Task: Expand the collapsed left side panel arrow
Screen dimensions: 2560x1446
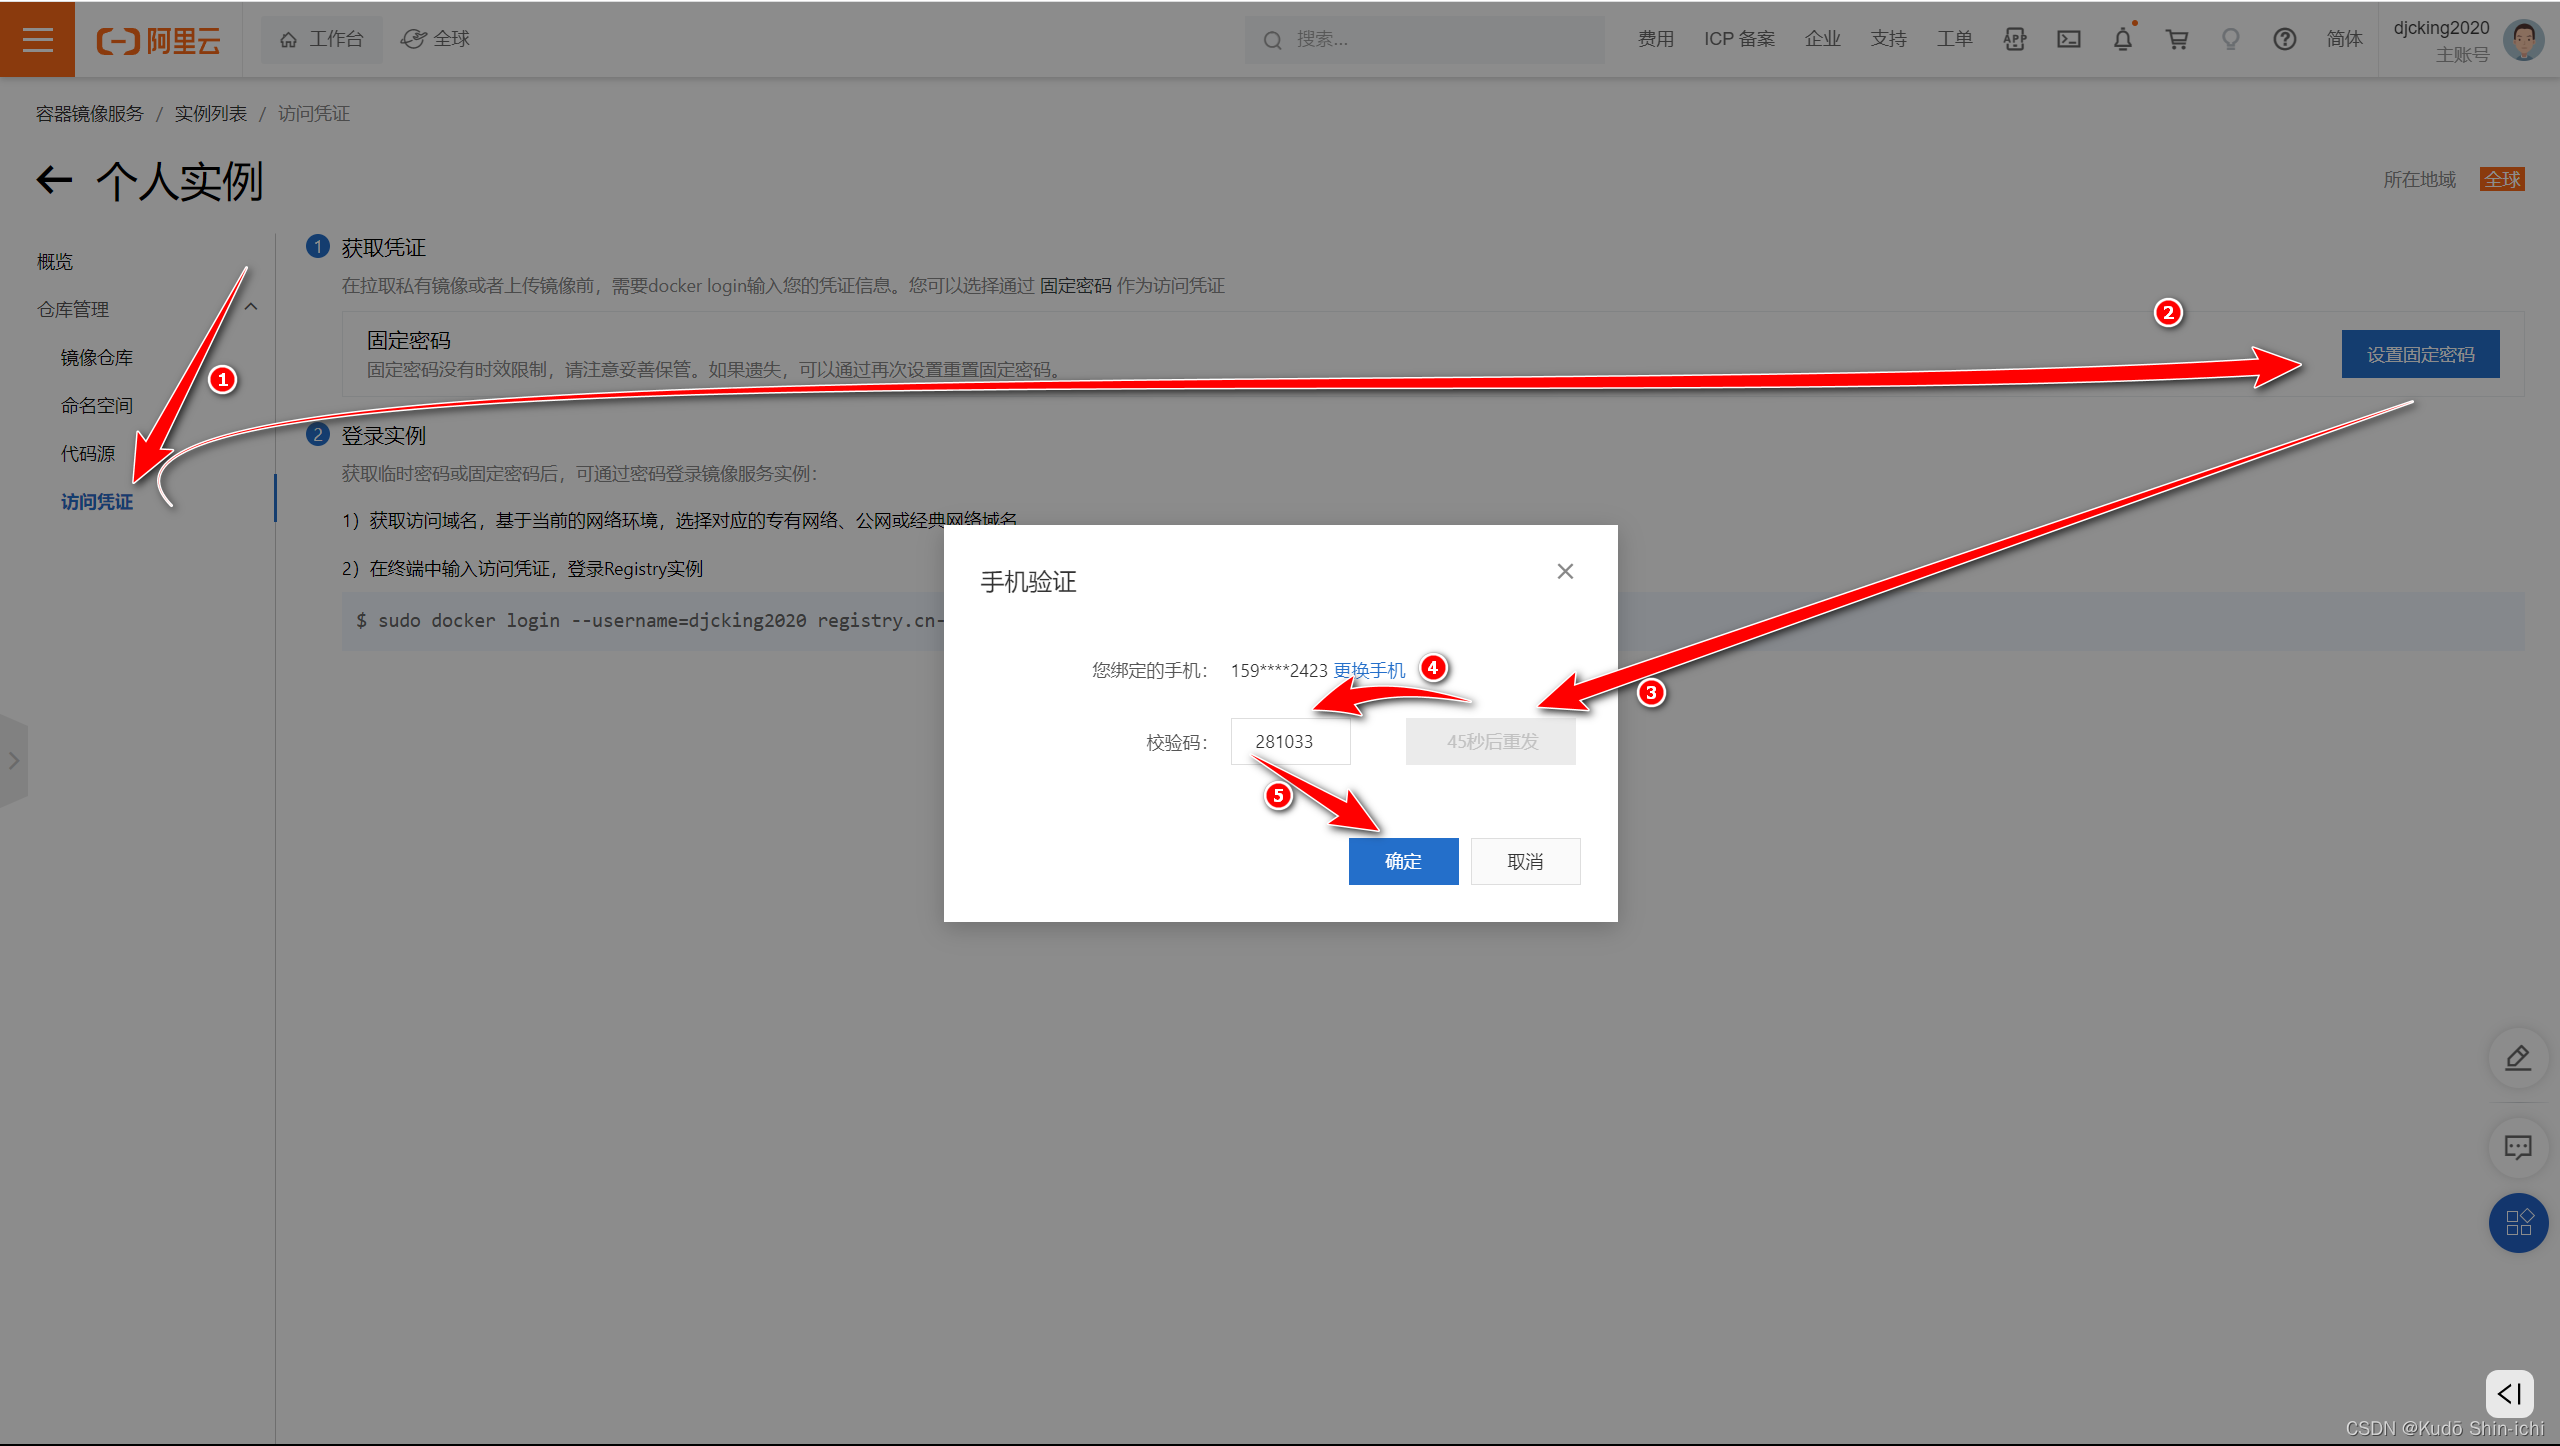Action: click(x=14, y=761)
